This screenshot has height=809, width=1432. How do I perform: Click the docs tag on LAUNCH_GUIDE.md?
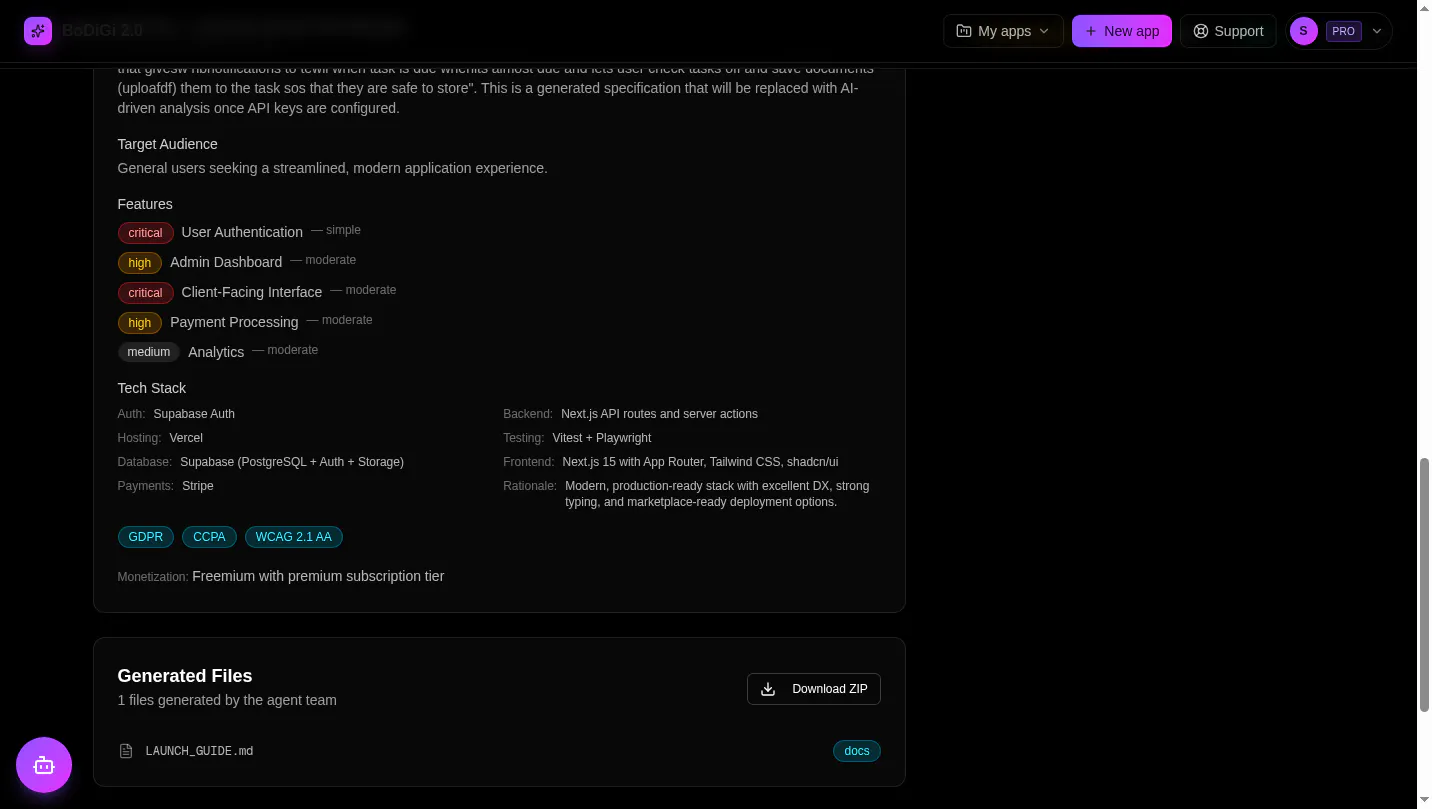pyautogui.click(x=857, y=751)
